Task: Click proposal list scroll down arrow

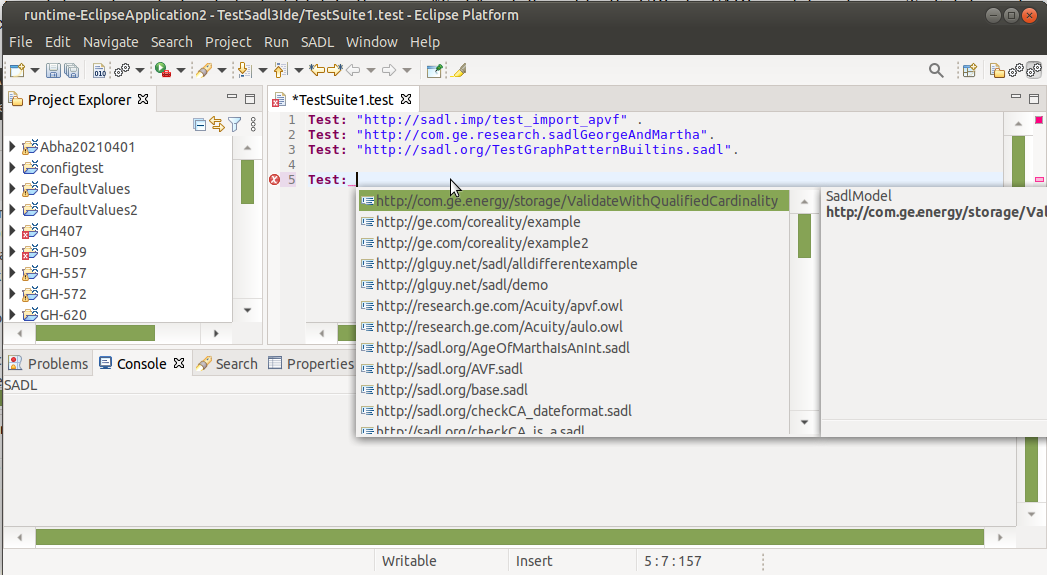Action: click(x=805, y=422)
